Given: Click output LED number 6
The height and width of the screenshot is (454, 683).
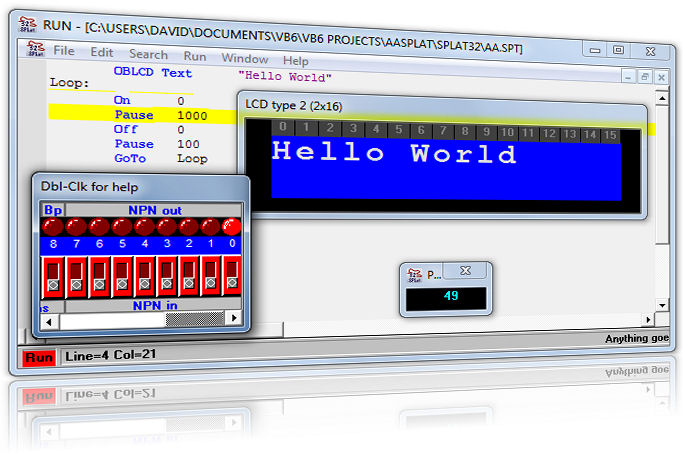Looking at the screenshot, I should coord(98,227).
